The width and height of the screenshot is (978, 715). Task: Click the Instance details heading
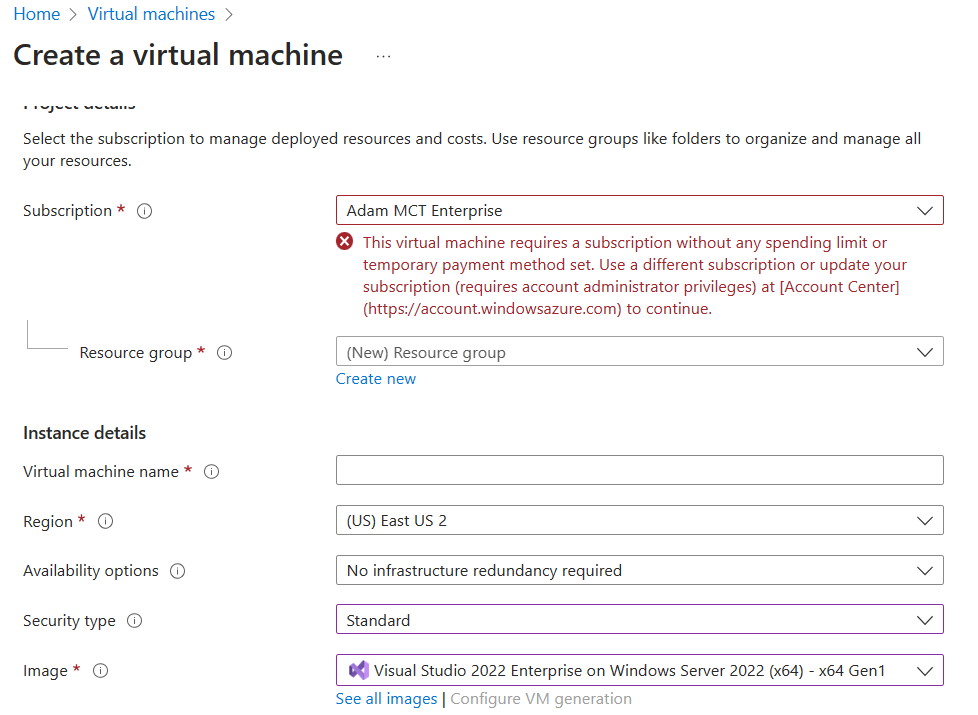[84, 433]
